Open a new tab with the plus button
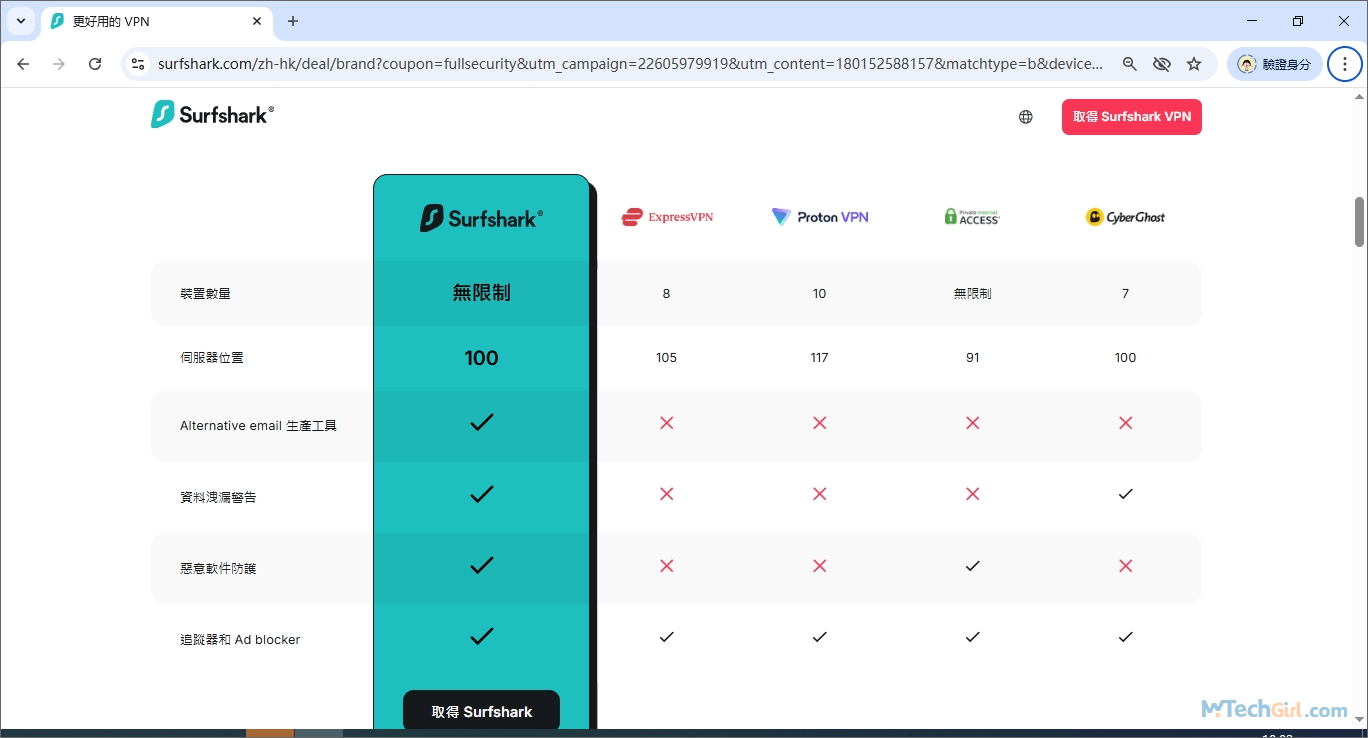 point(292,21)
